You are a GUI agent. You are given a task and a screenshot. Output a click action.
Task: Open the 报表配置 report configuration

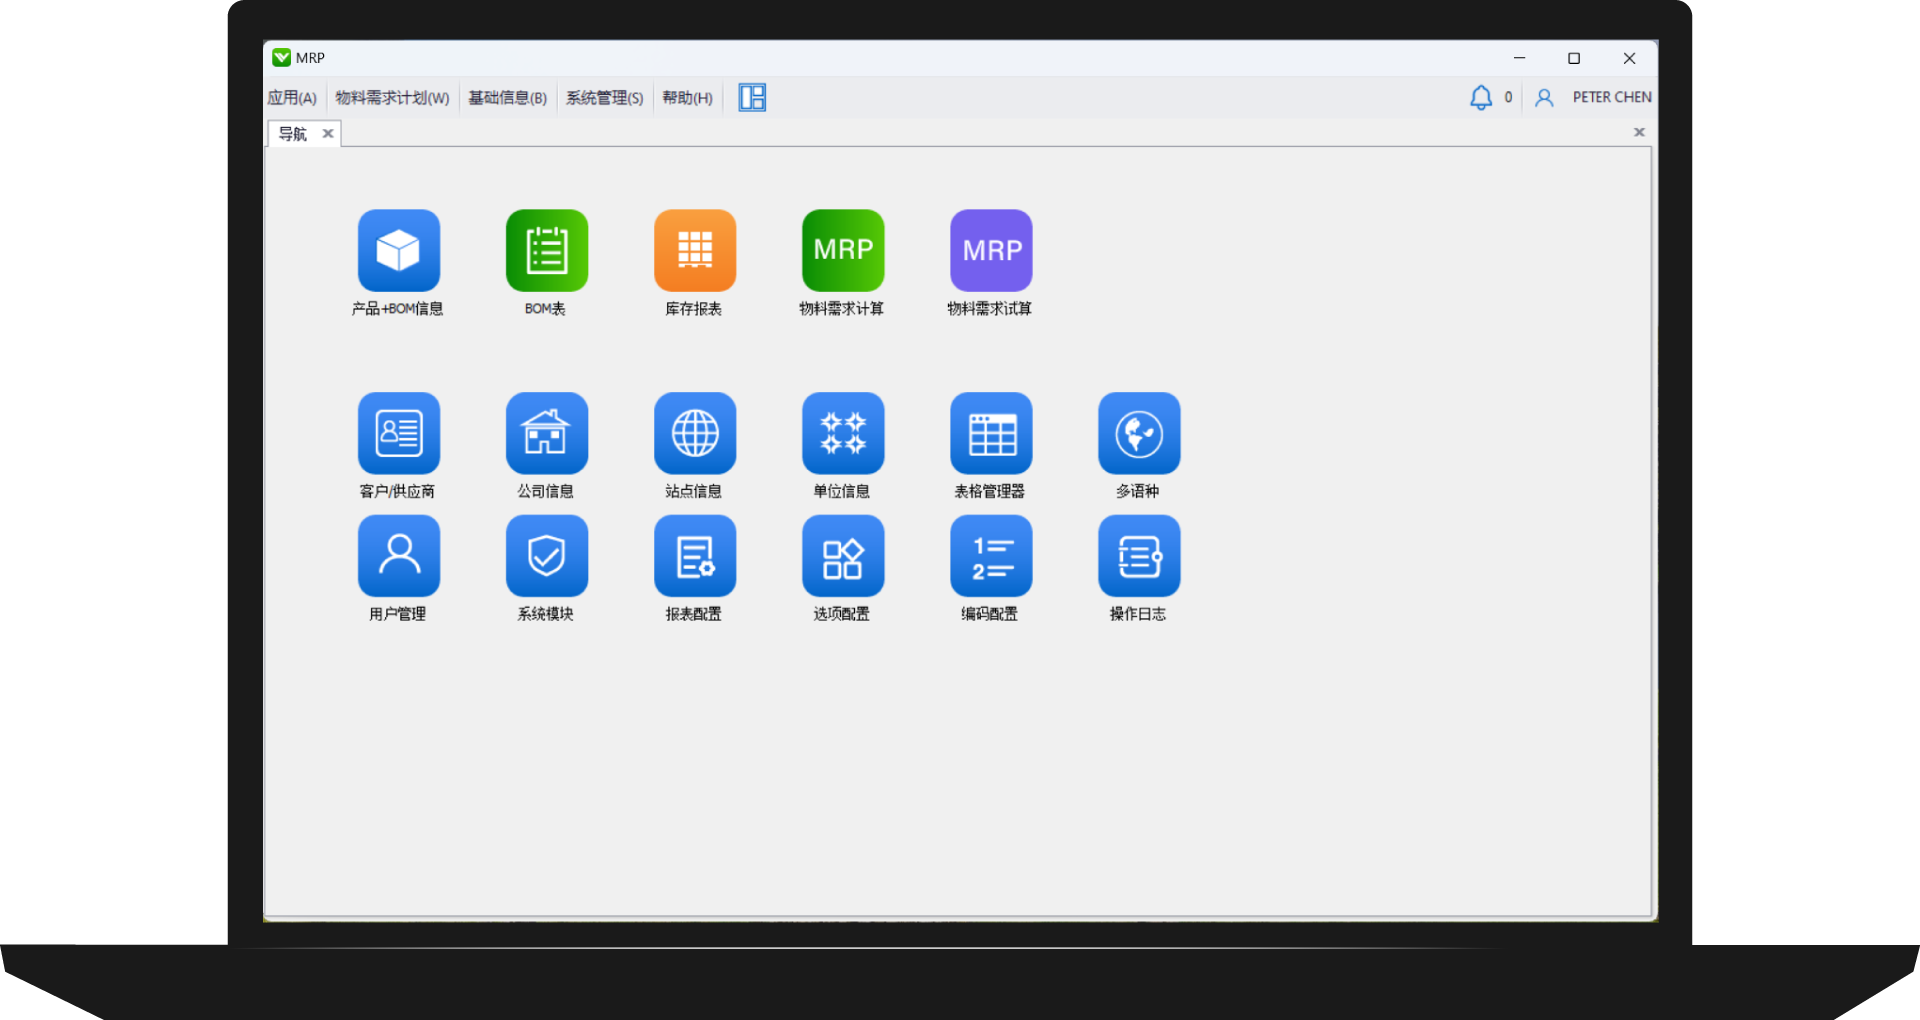tap(694, 556)
